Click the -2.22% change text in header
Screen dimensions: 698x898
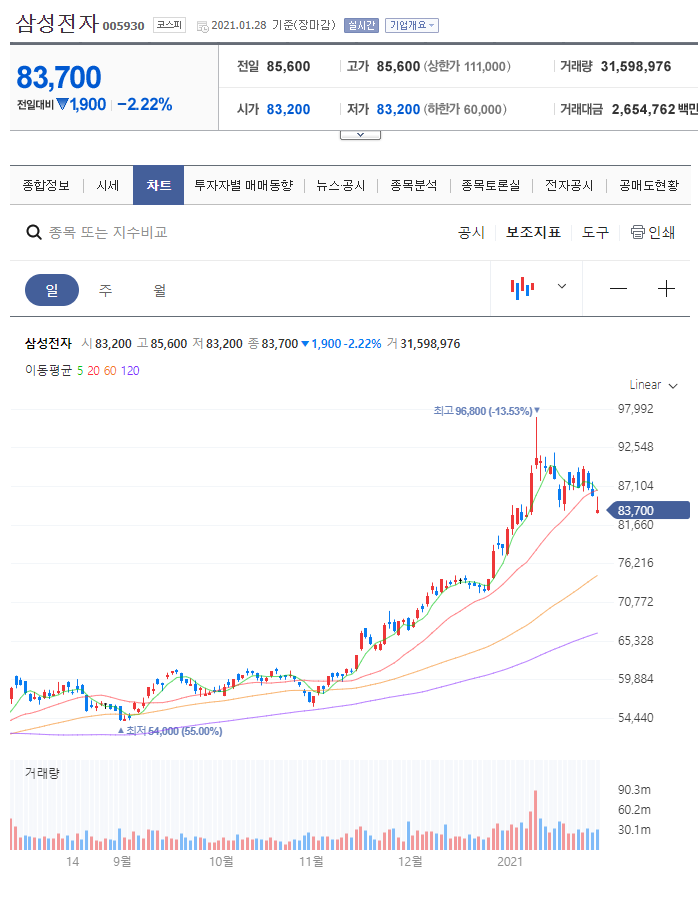pos(145,104)
